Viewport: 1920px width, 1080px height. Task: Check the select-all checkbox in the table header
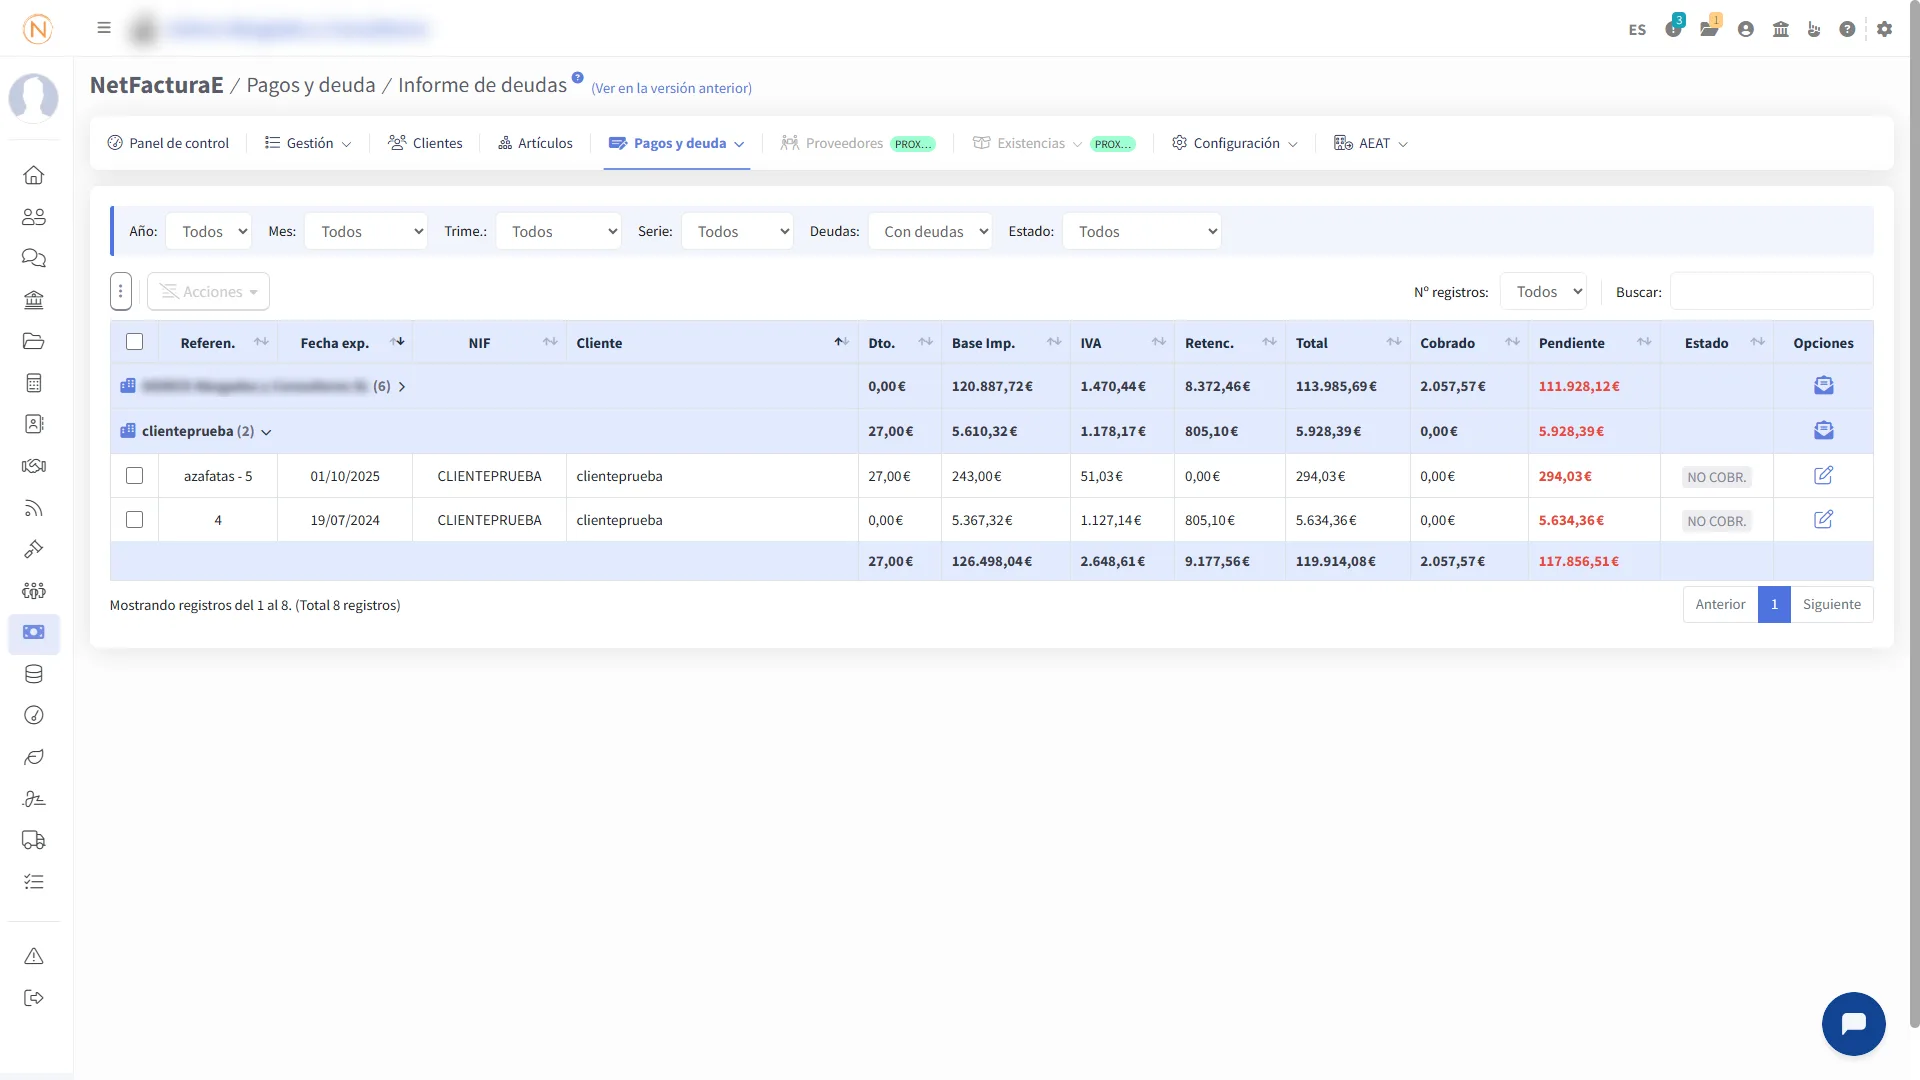[x=135, y=342]
